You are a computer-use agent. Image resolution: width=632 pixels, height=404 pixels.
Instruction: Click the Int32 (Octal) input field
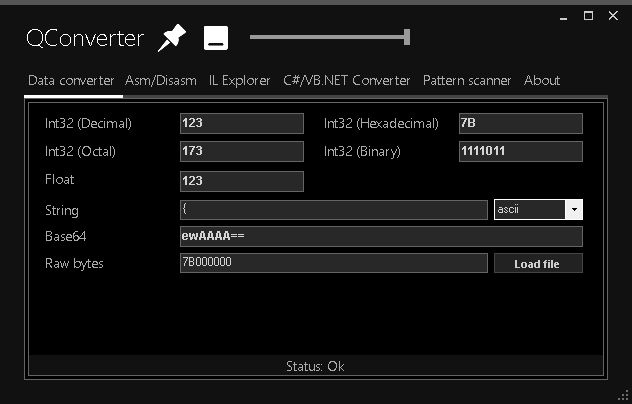[x=242, y=151]
